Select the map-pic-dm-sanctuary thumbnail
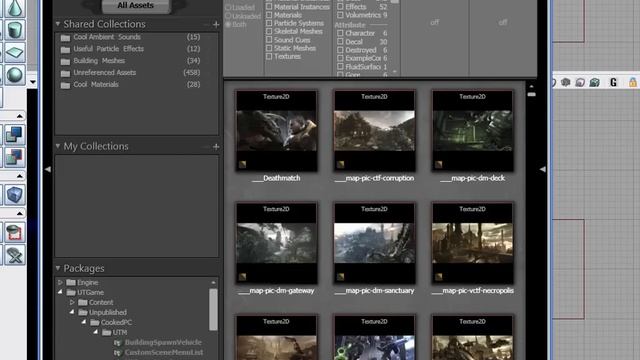 pyautogui.click(x=374, y=243)
